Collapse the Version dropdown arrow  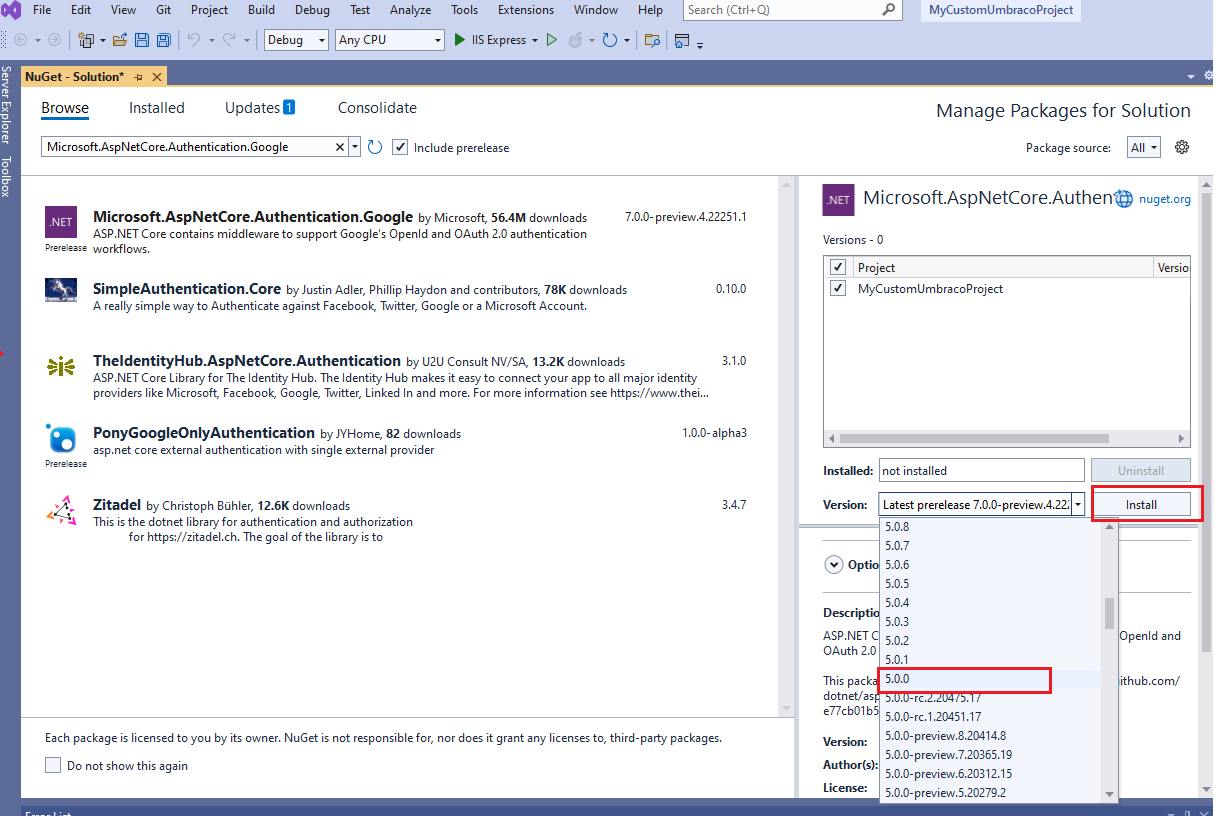tap(1077, 505)
